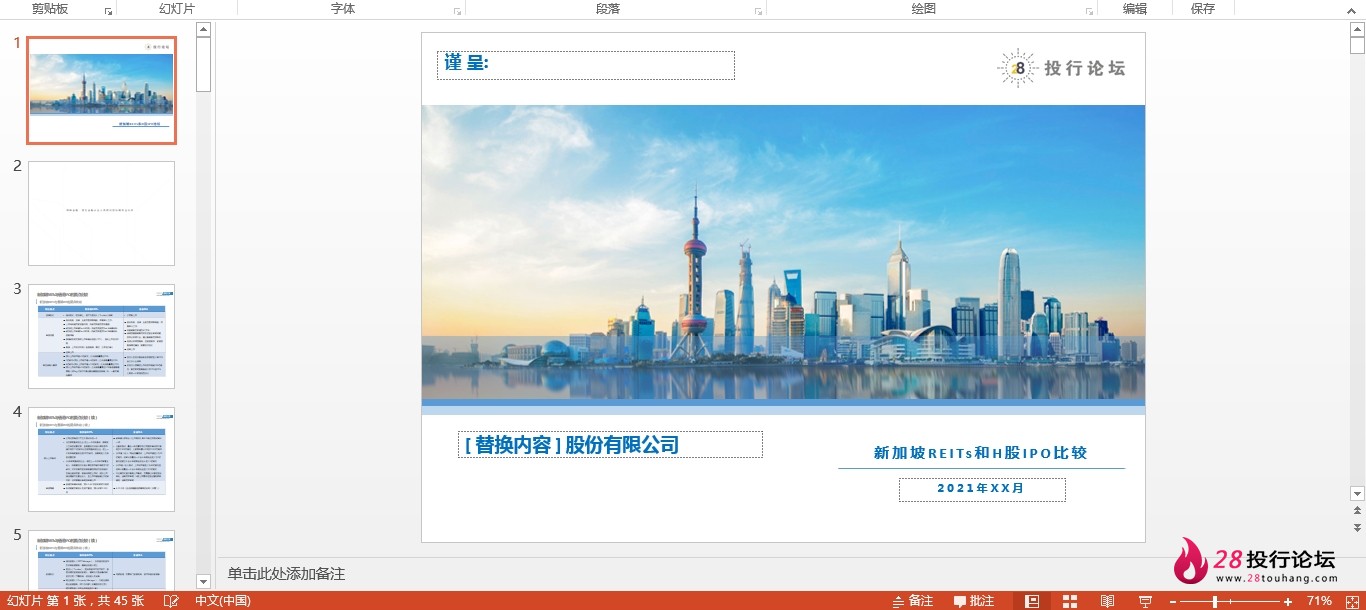Switch to Slide Sorter view icon

(1070, 601)
